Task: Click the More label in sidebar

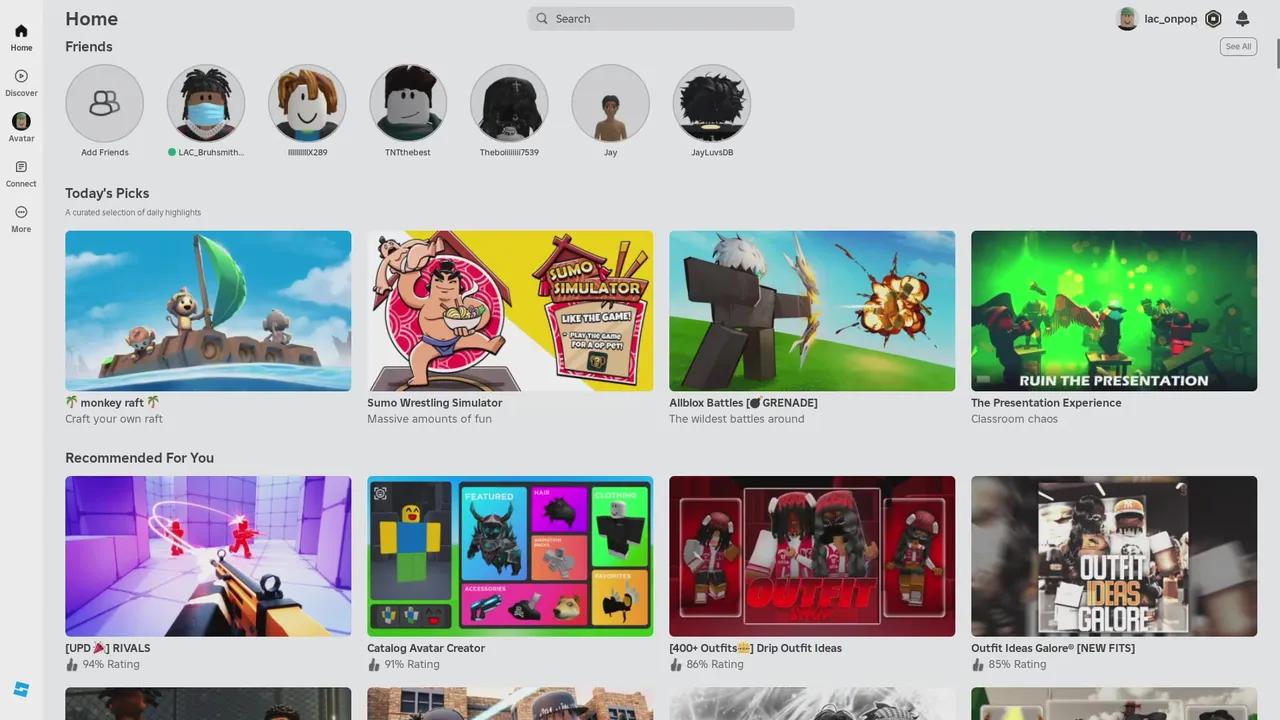Action: (21, 229)
